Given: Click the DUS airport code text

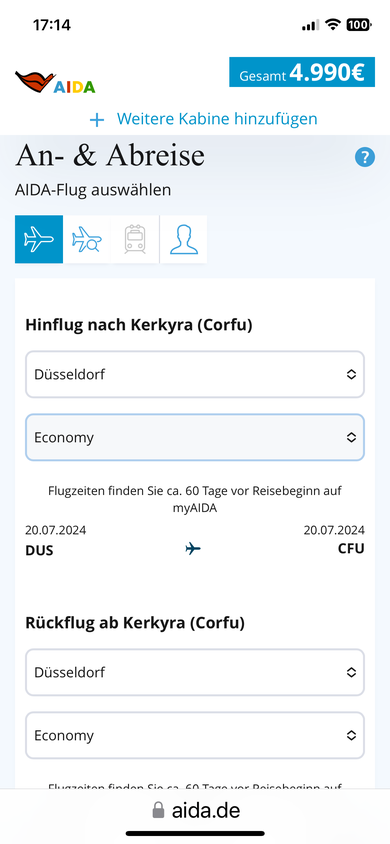Looking at the screenshot, I should tap(39, 551).
